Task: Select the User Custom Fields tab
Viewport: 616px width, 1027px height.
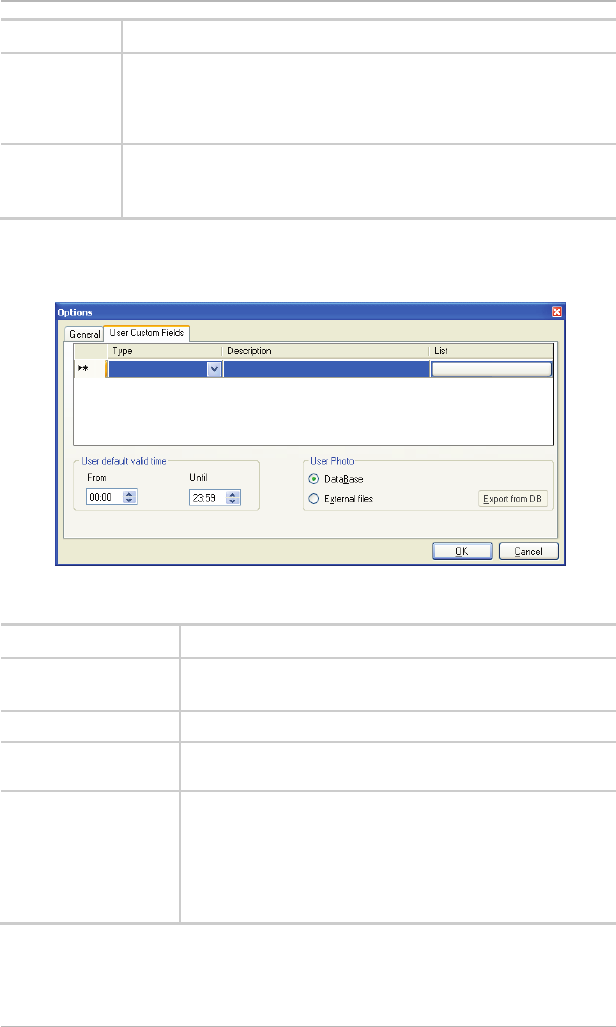Action: [147, 333]
